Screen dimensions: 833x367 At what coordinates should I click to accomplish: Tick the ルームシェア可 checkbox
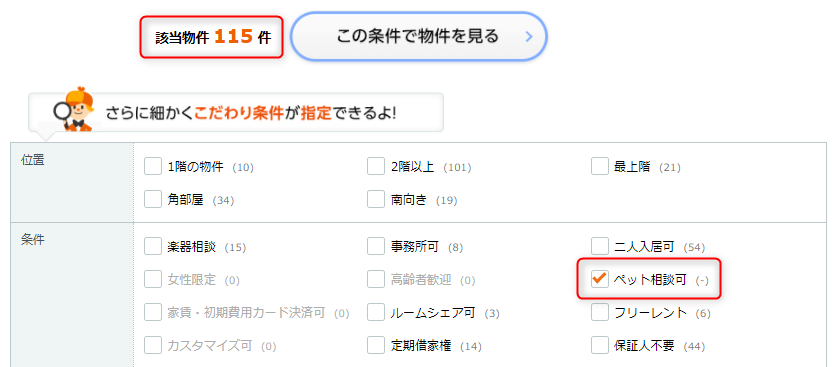tap(376, 312)
